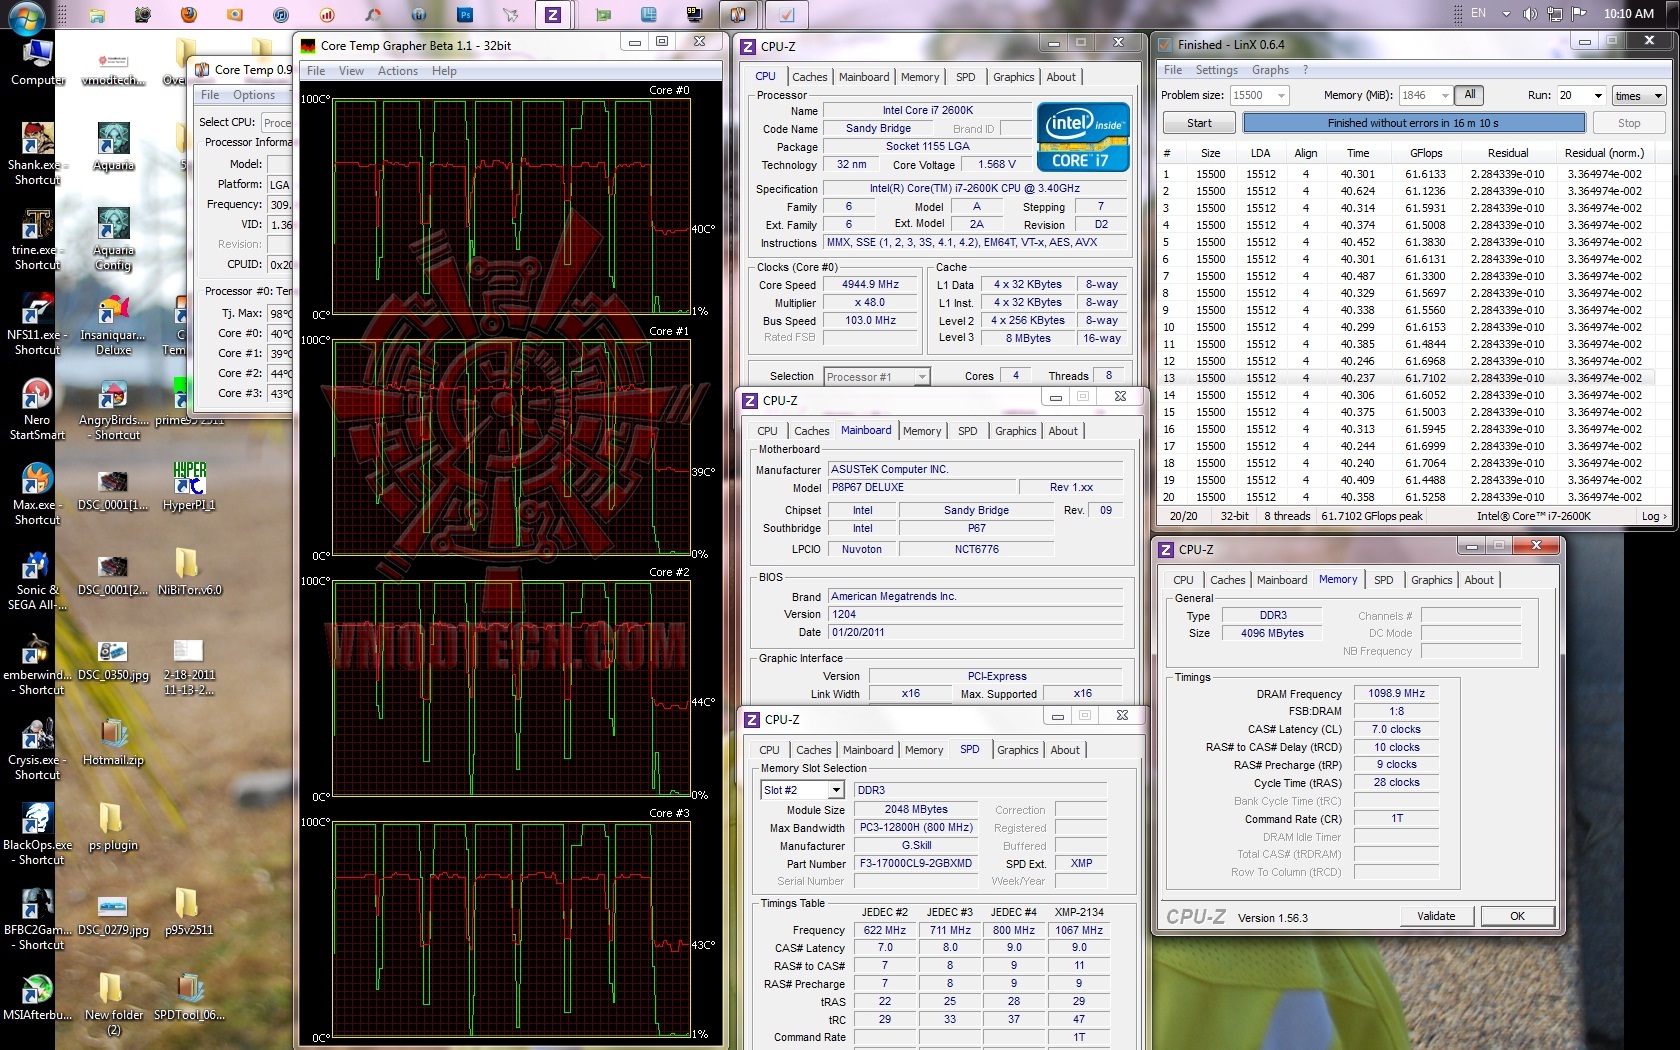Viewport: 1680px width, 1050px height.
Task: Open the HyperPI desktop shortcut
Action: tap(189, 480)
